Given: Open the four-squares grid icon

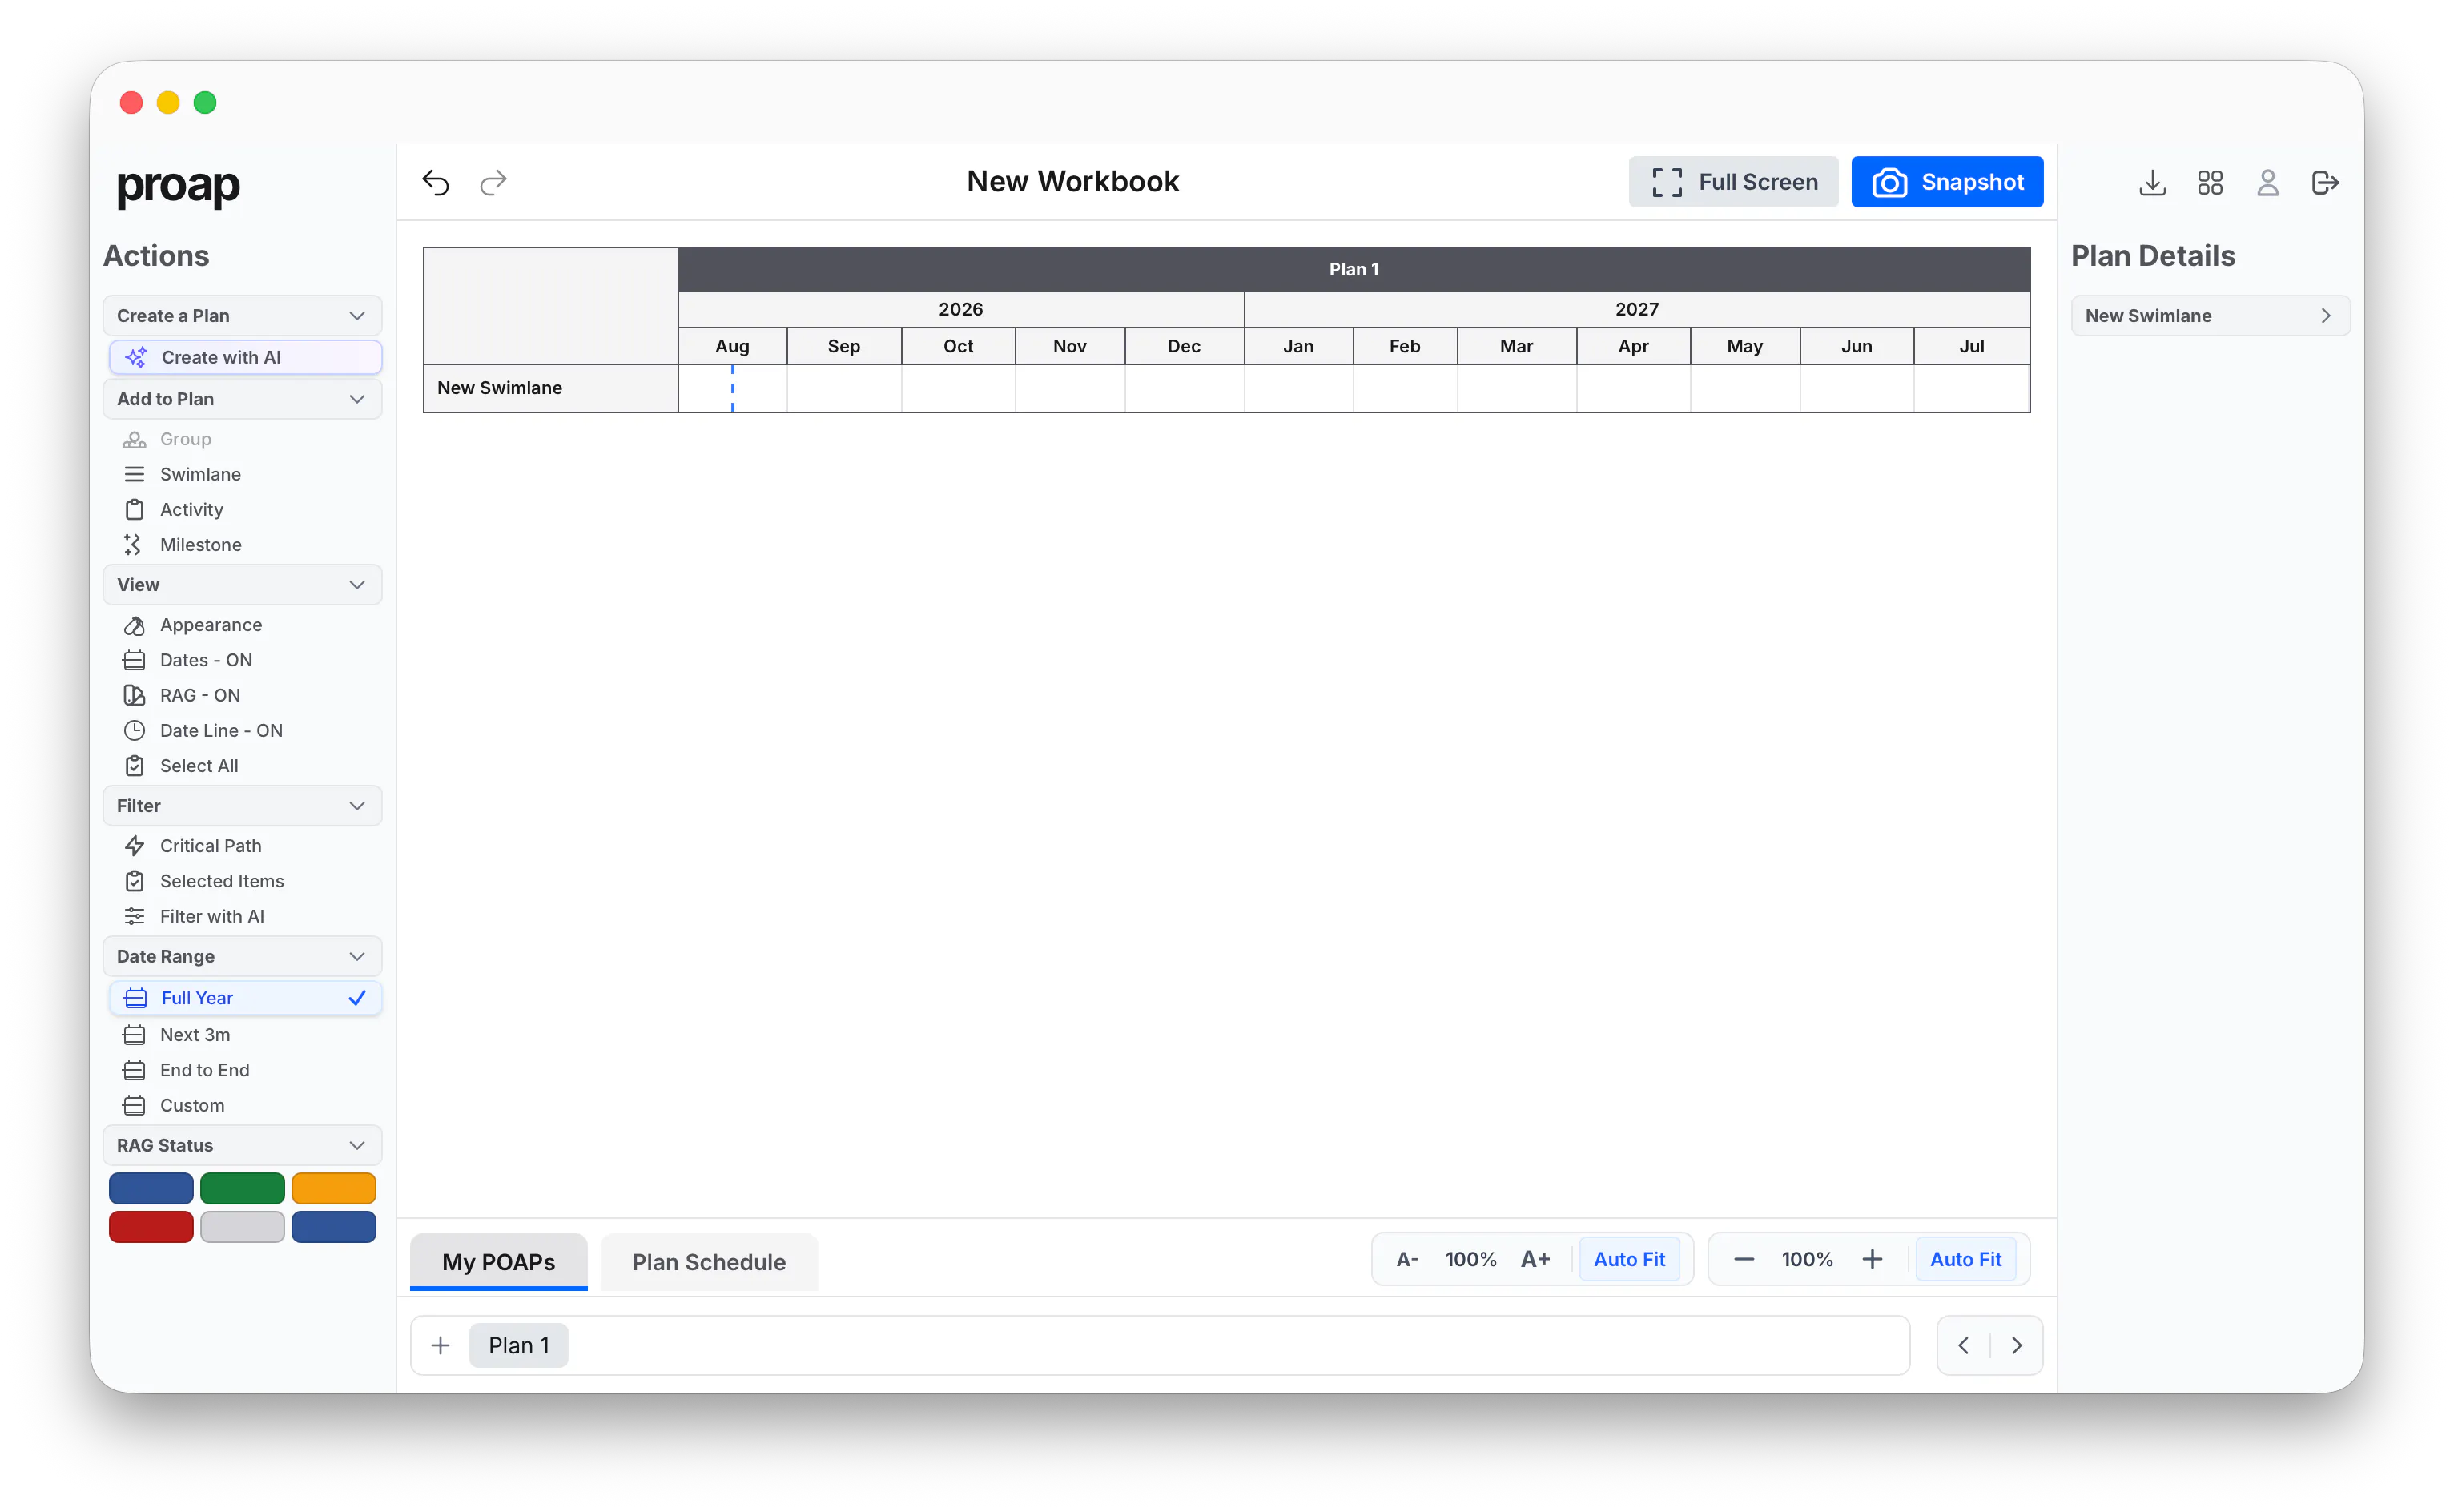Looking at the screenshot, I should (x=2210, y=183).
